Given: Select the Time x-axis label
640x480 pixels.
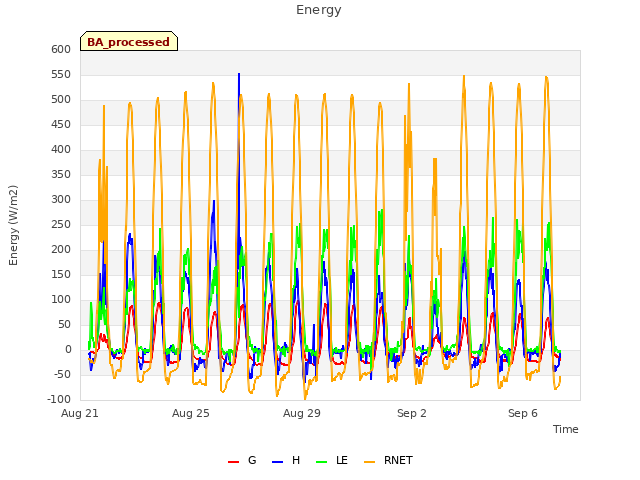Looking at the screenshot, I should click(x=566, y=429).
